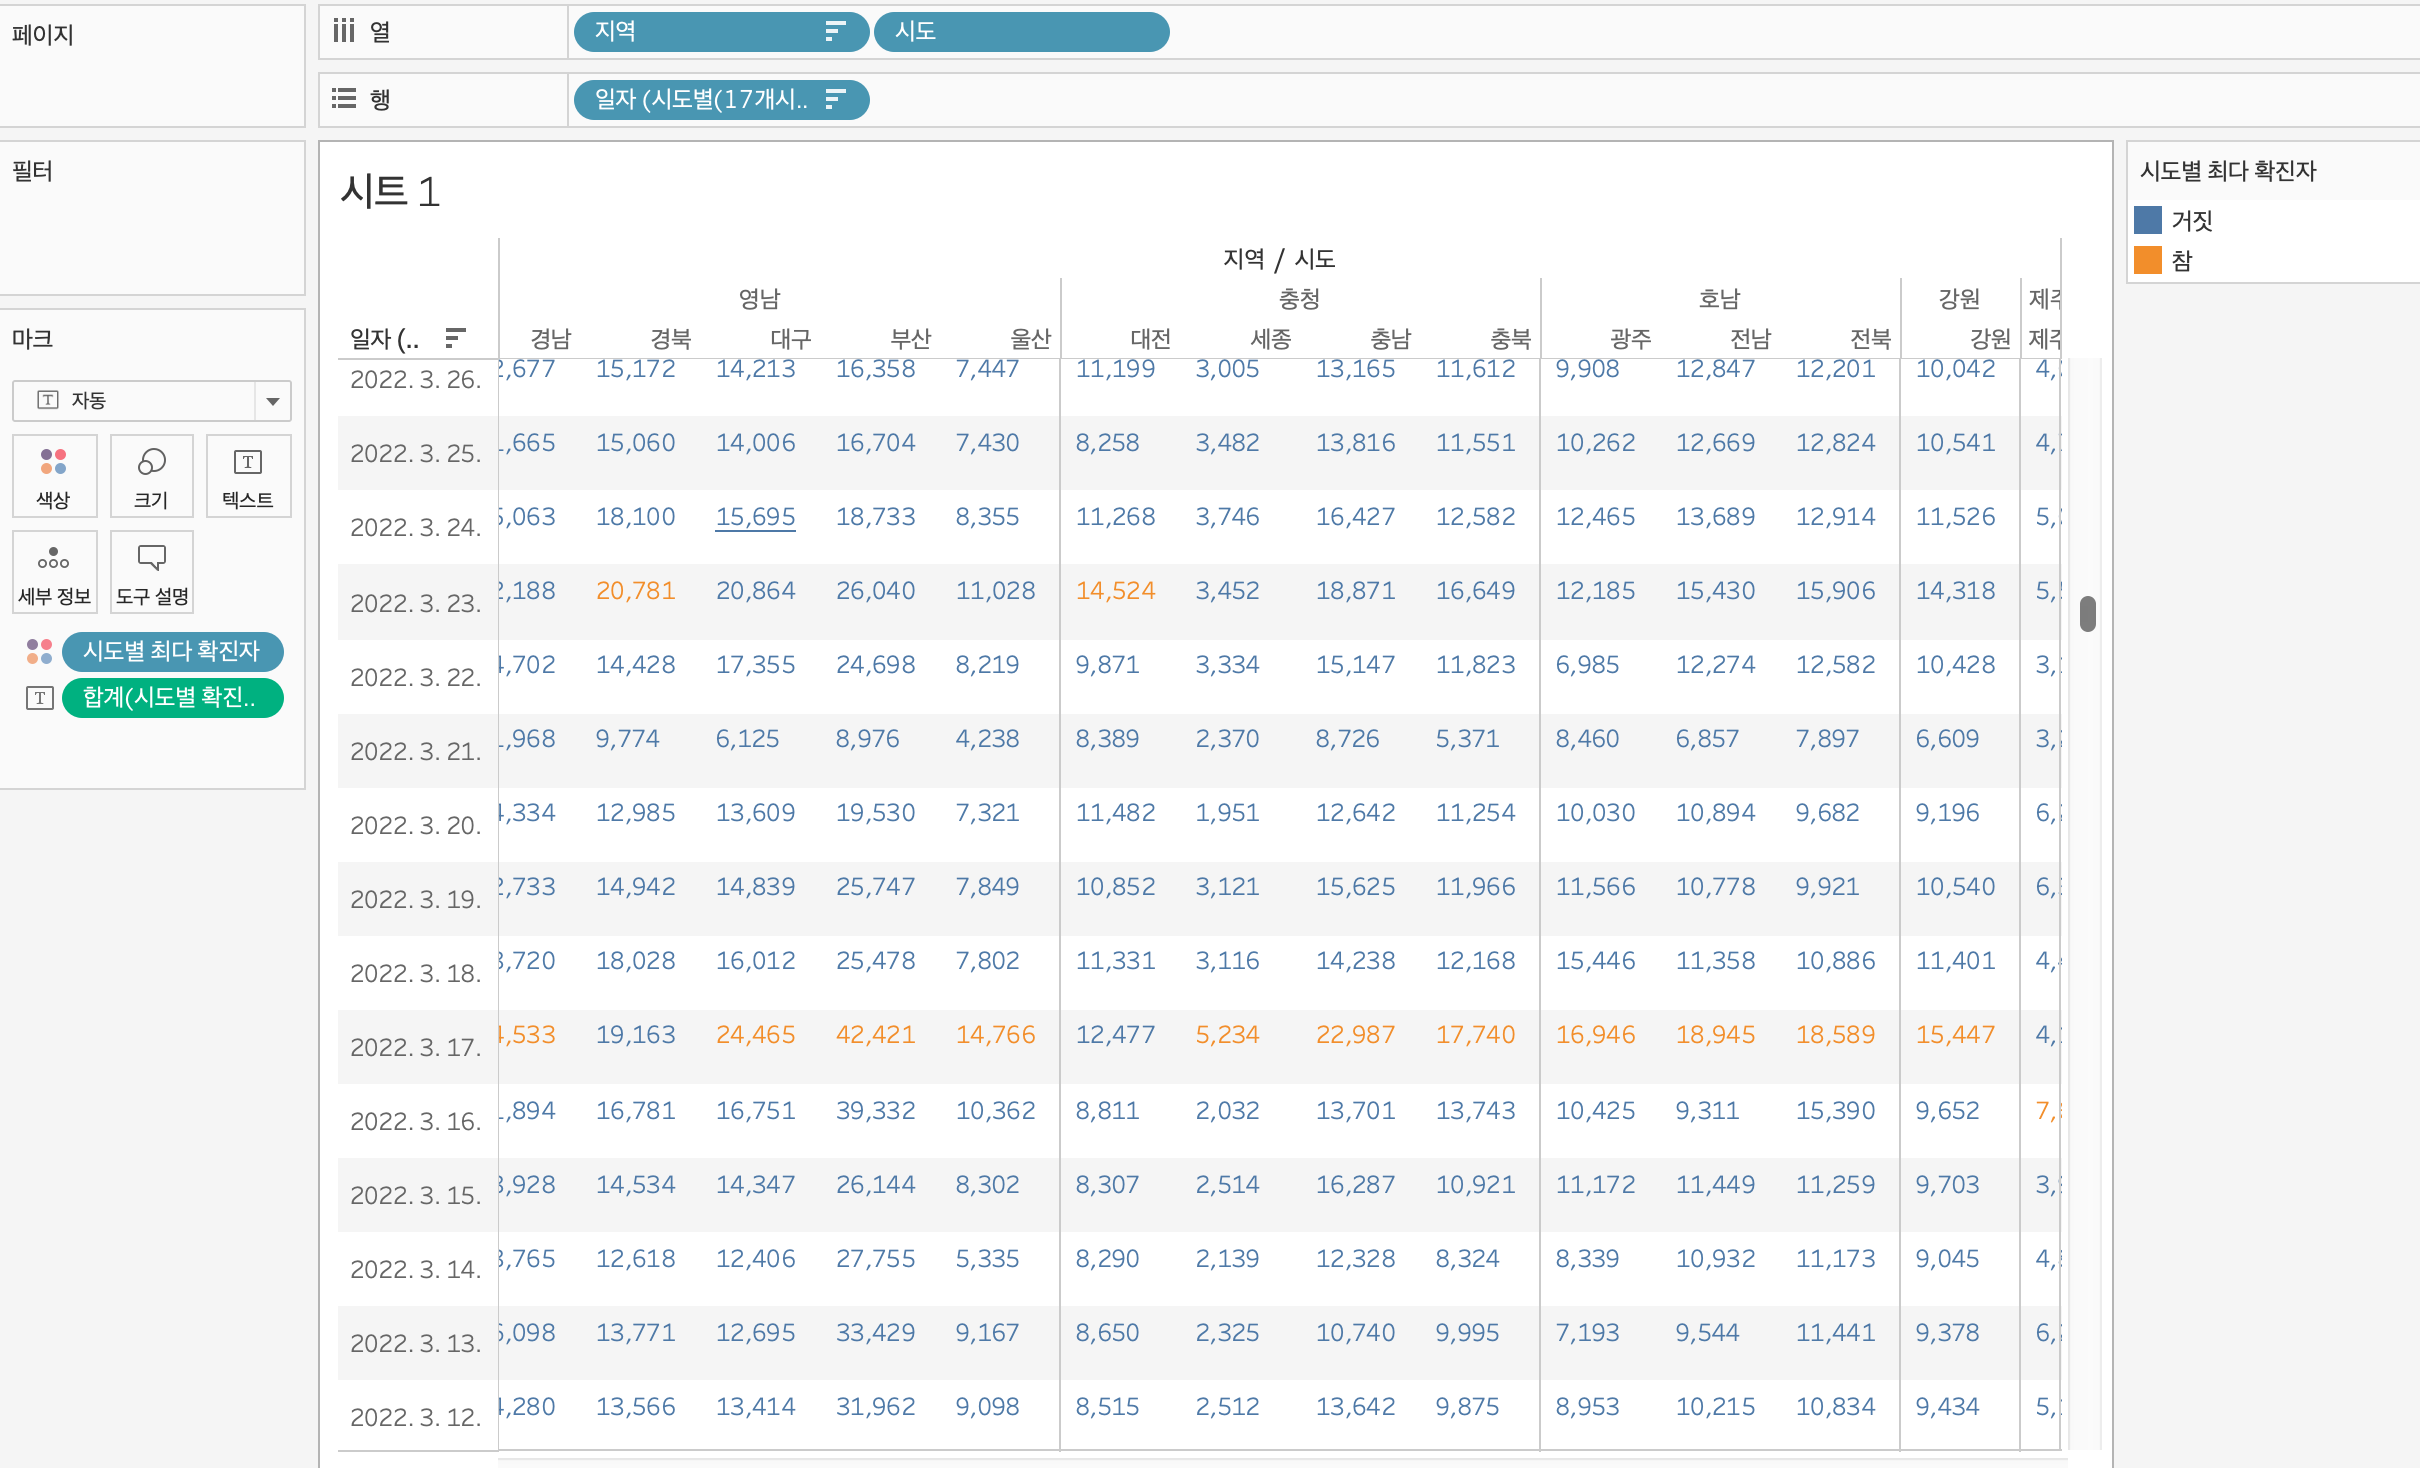Select the 시도 pill on columns shelf
The height and width of the screenshot is (1468, 2420).
(x=1021, y=32)
